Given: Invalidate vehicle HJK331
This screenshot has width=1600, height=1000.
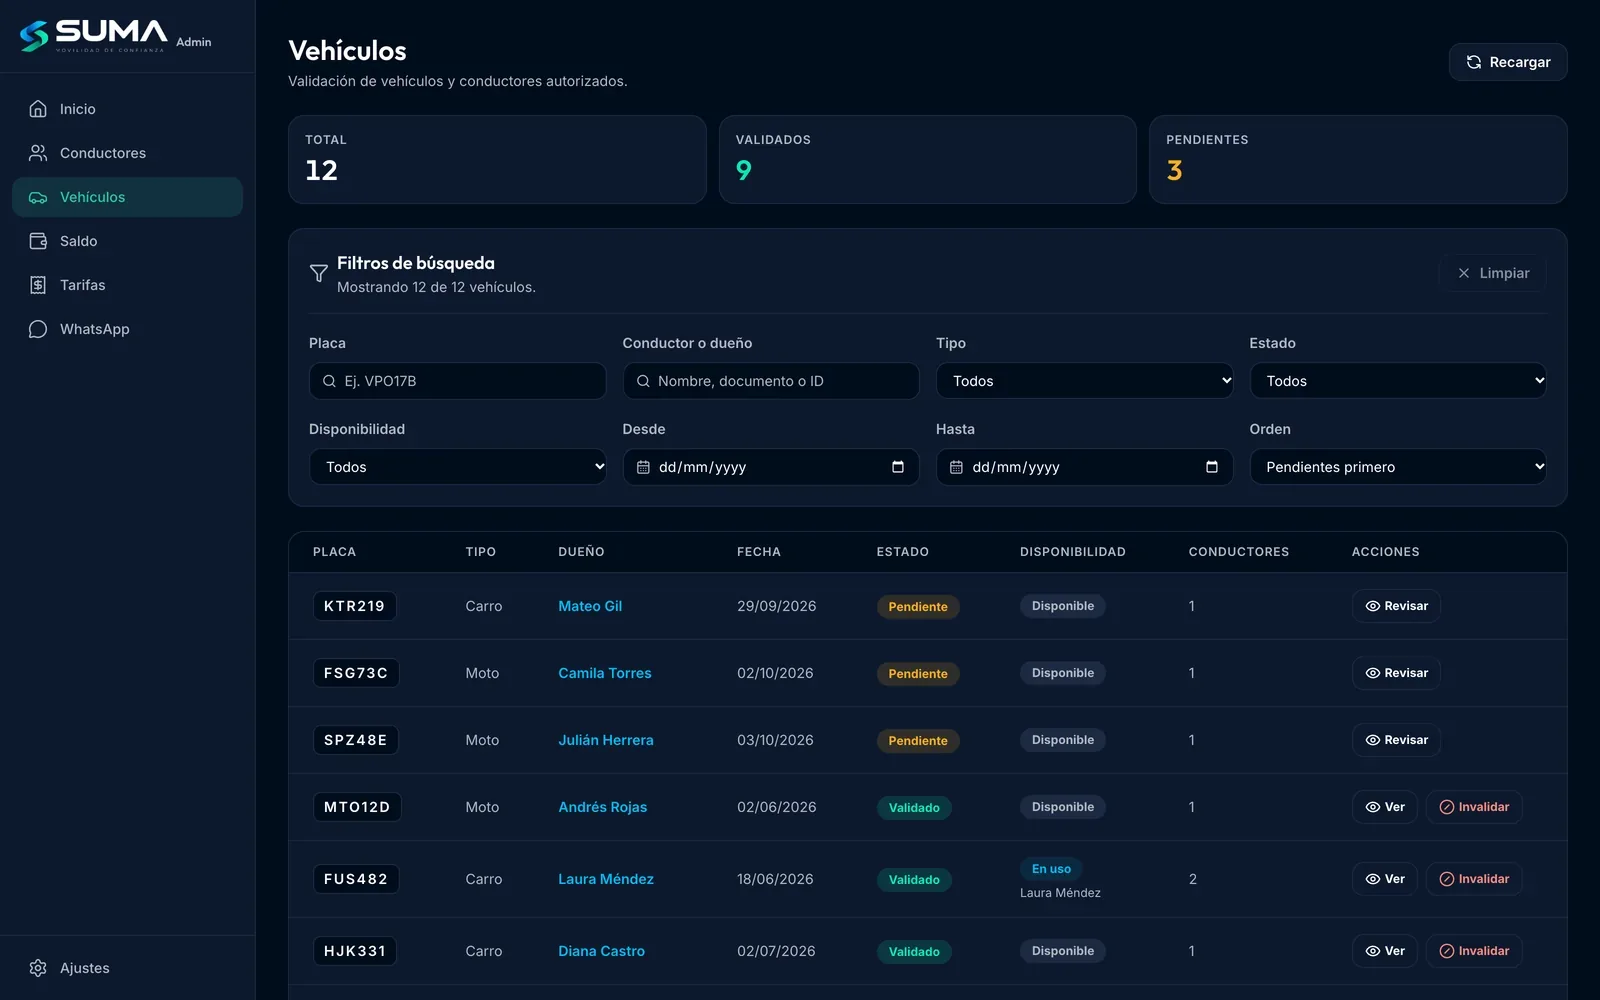Looking at the screenshot, I should [x=1474, y=951].
